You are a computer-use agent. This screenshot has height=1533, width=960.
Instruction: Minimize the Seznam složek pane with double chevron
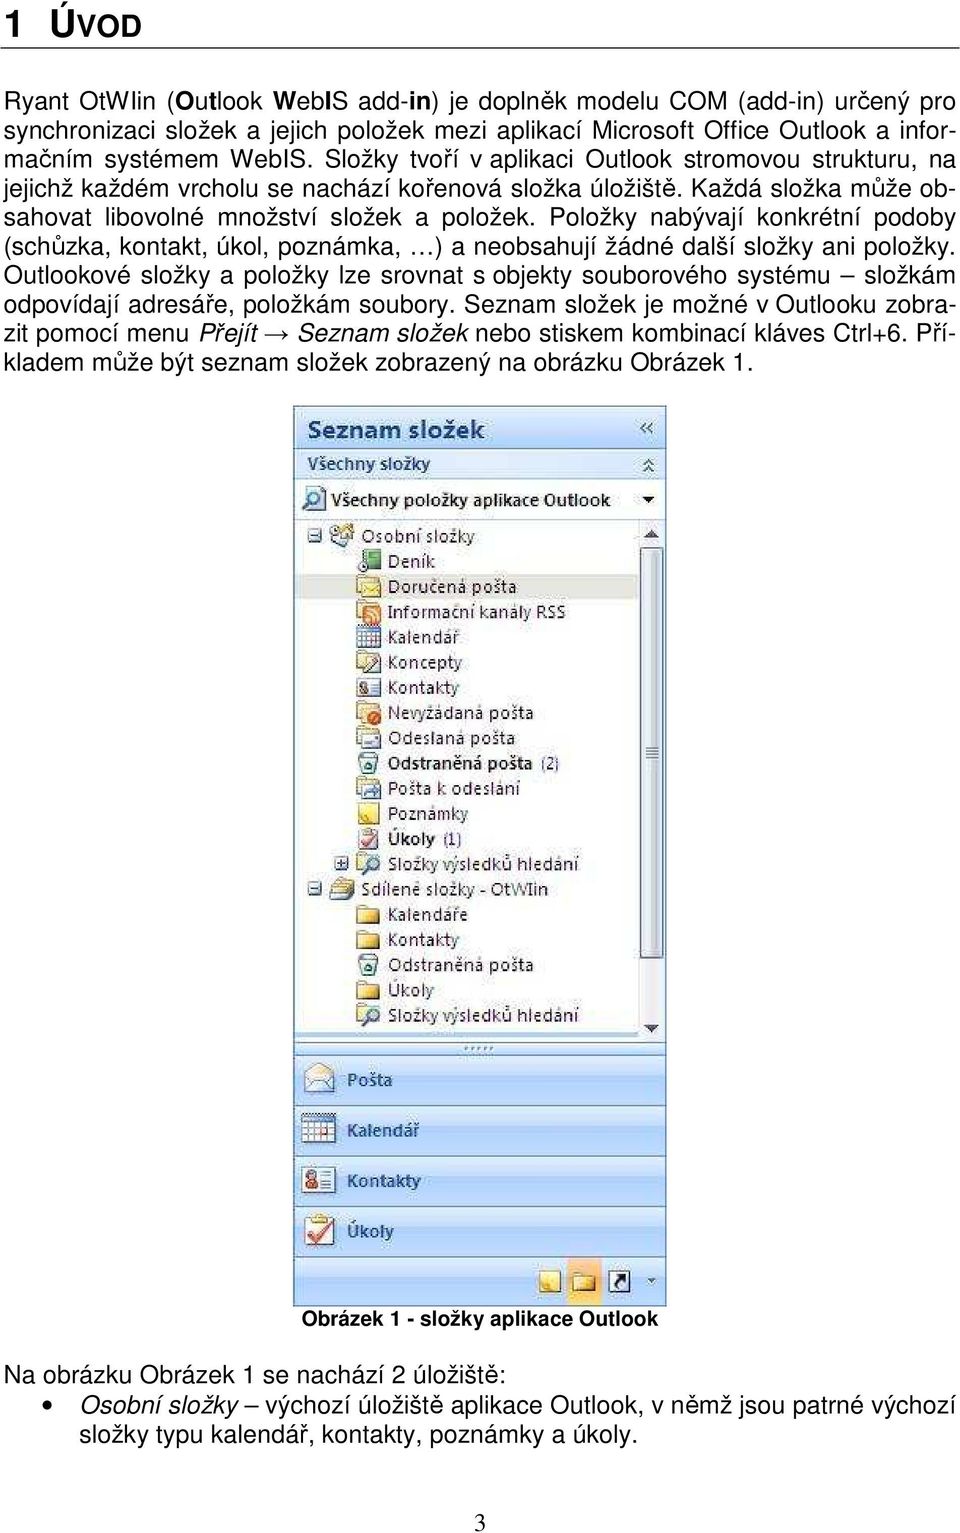pyautogui.click(x=647, y=428)
